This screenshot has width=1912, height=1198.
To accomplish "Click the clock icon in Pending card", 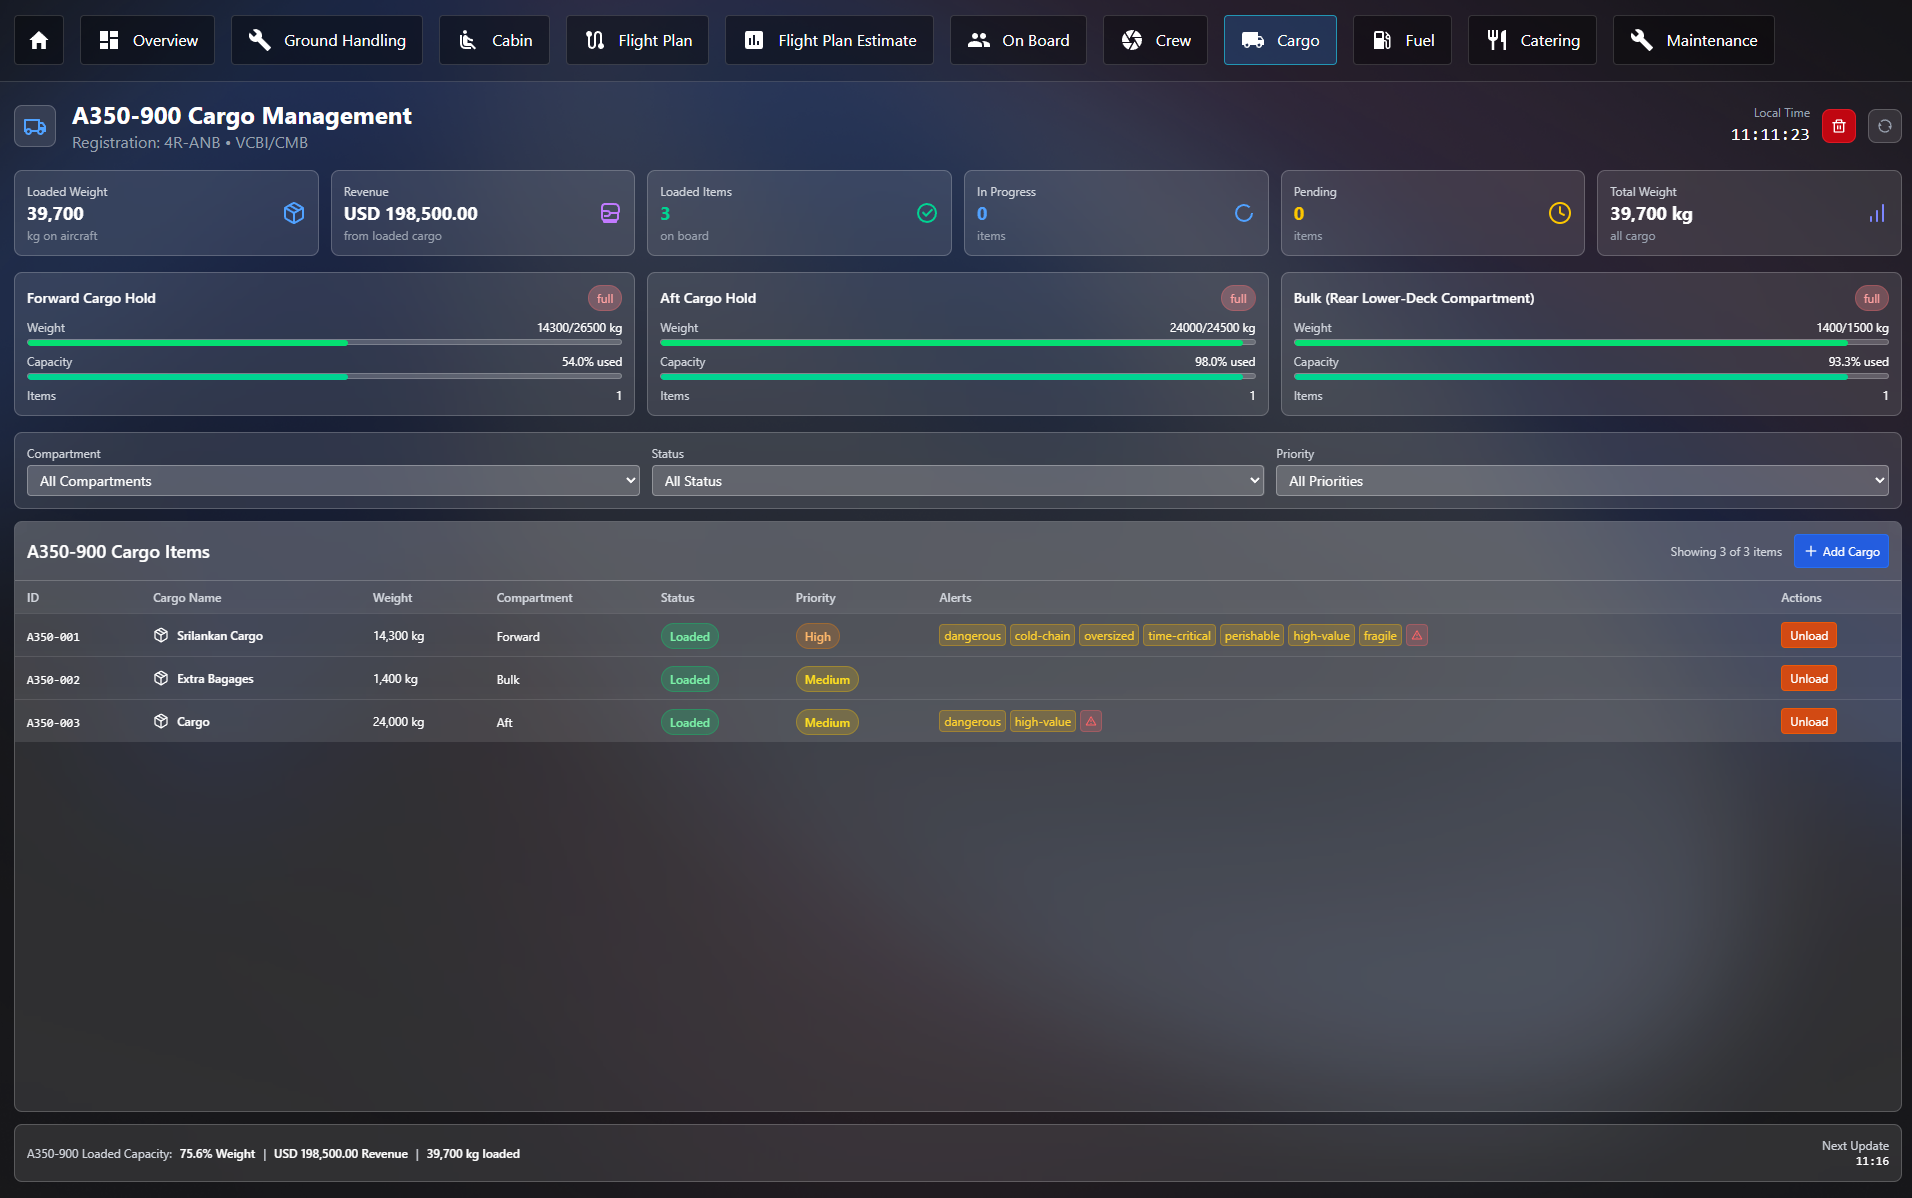I will pos(1559,213).
